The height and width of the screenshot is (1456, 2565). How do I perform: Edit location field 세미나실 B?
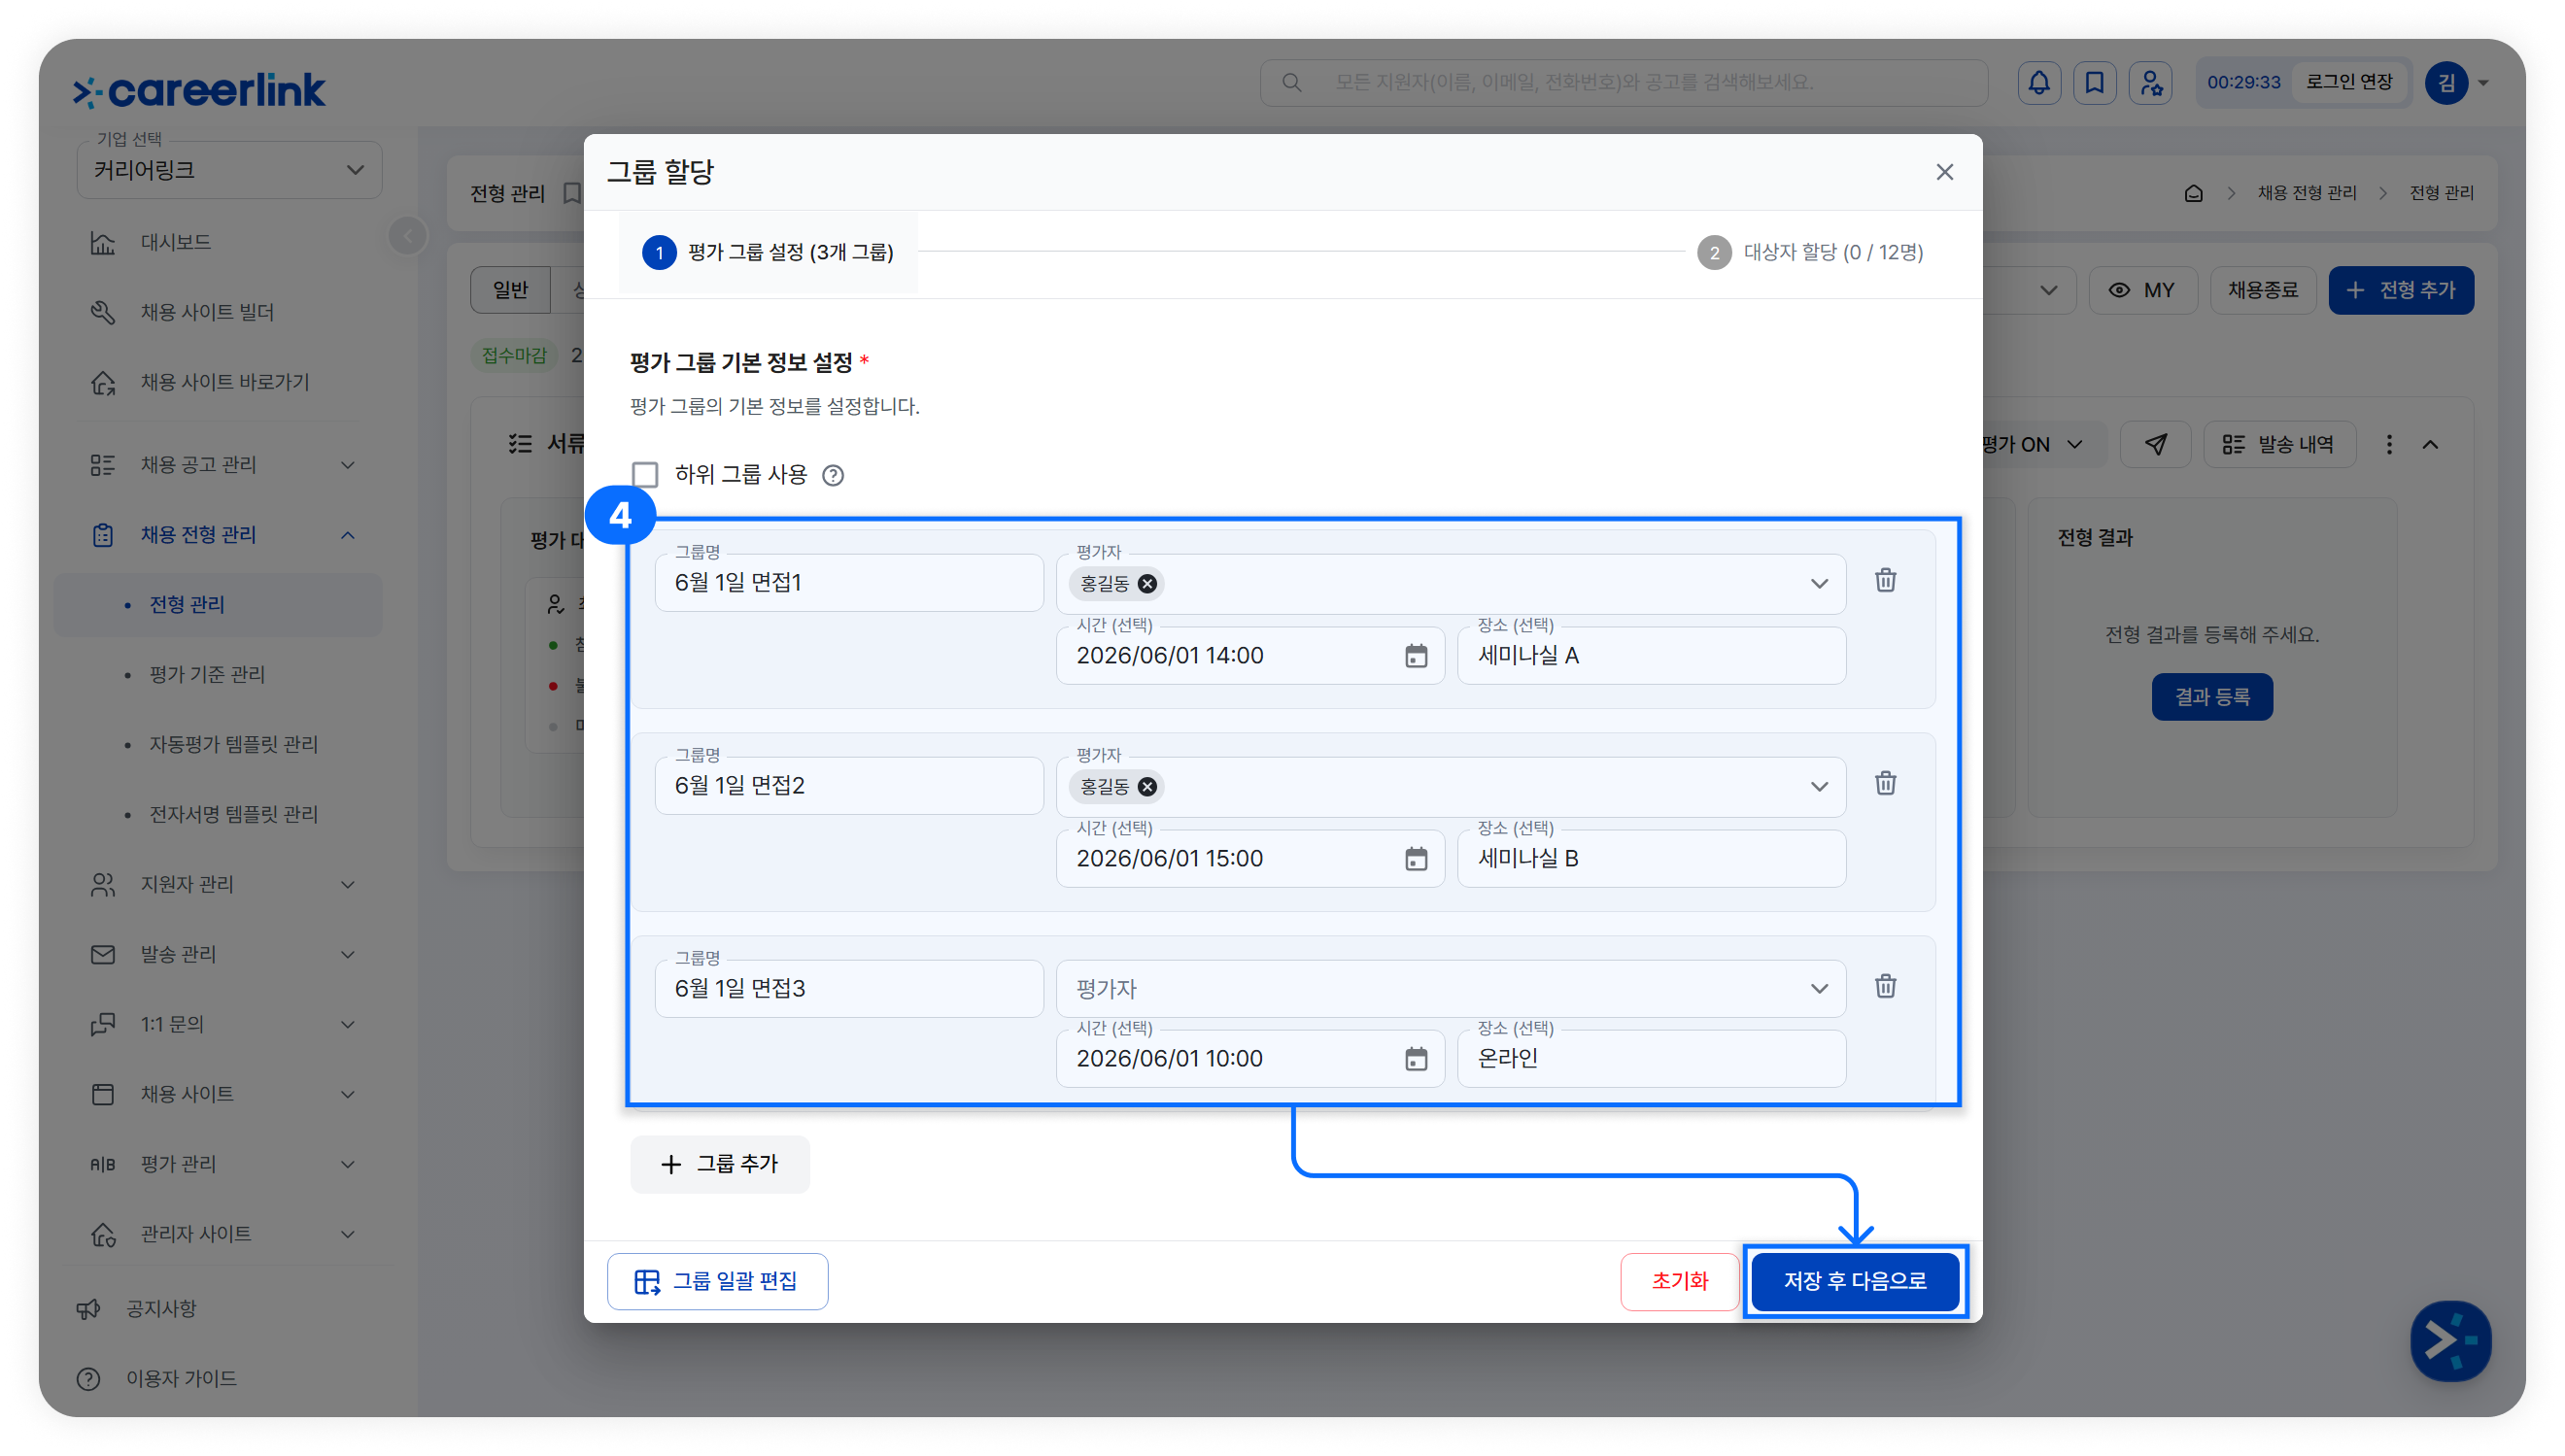(1651, 859)
